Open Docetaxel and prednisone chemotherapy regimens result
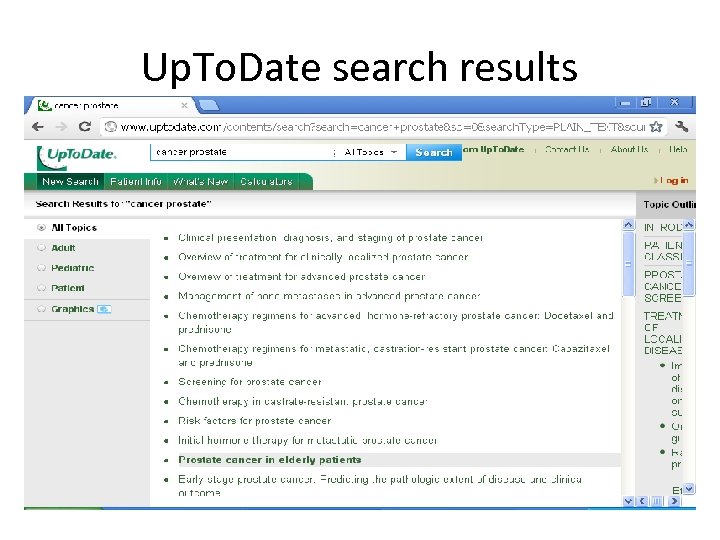 click(x=396, y=322)
